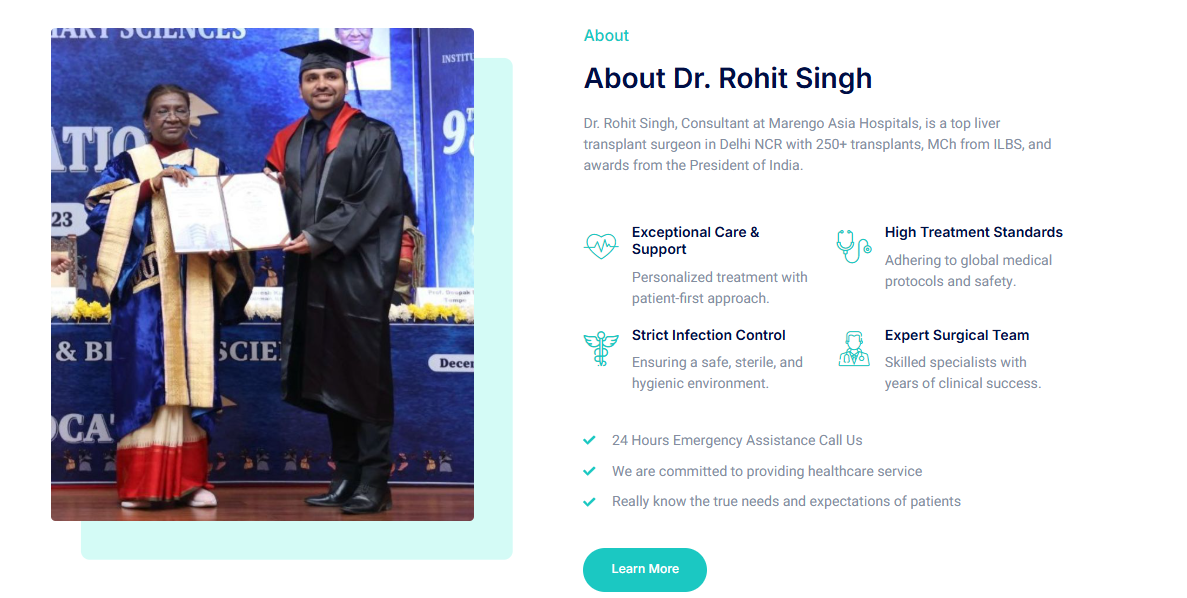
Task: Click the doctor biography paragraph
Action: (x=817, y=144)
